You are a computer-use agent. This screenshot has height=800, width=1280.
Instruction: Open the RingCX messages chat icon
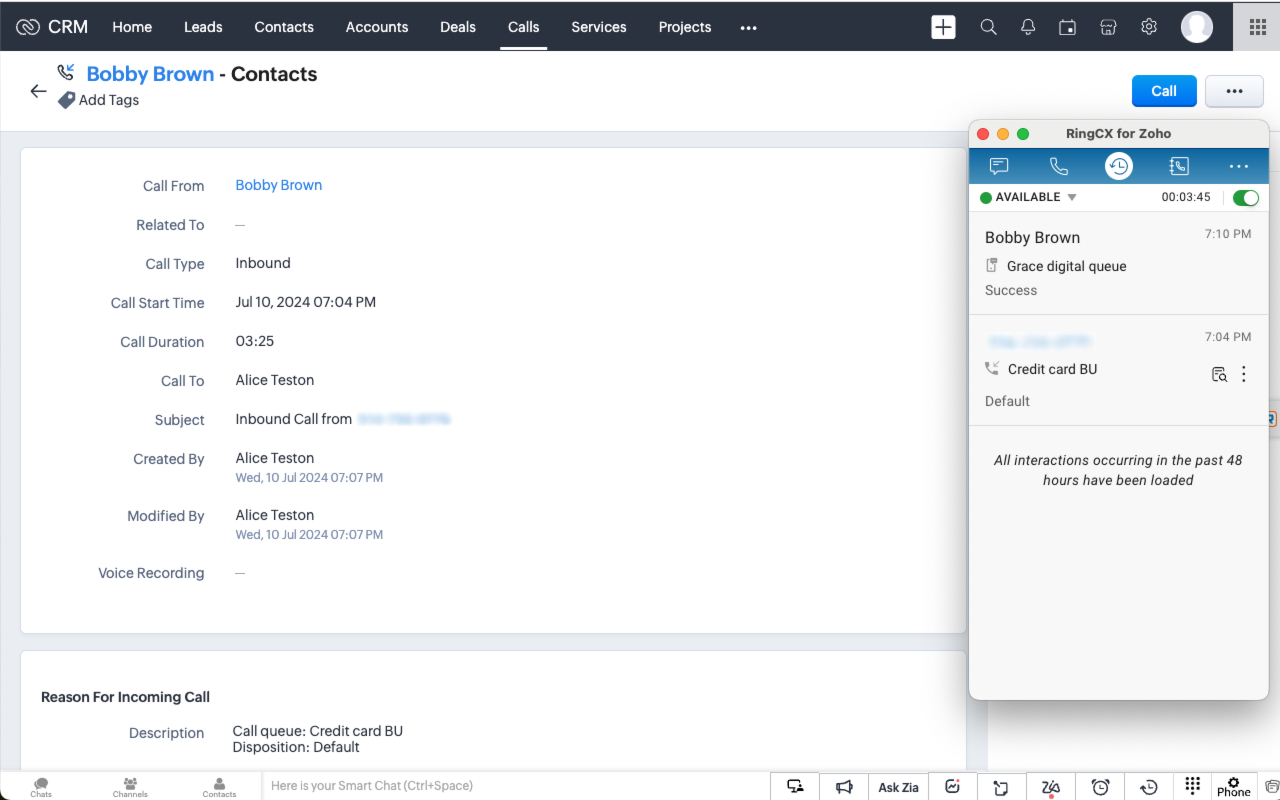998,166
